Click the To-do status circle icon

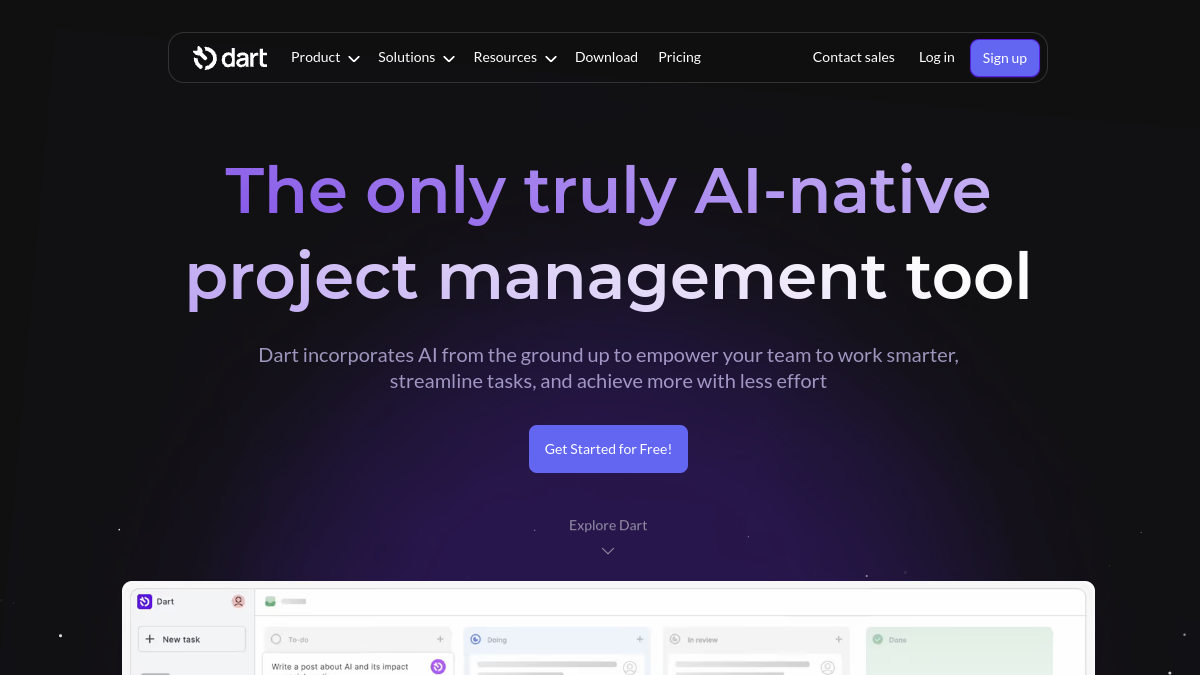point(276,639)
